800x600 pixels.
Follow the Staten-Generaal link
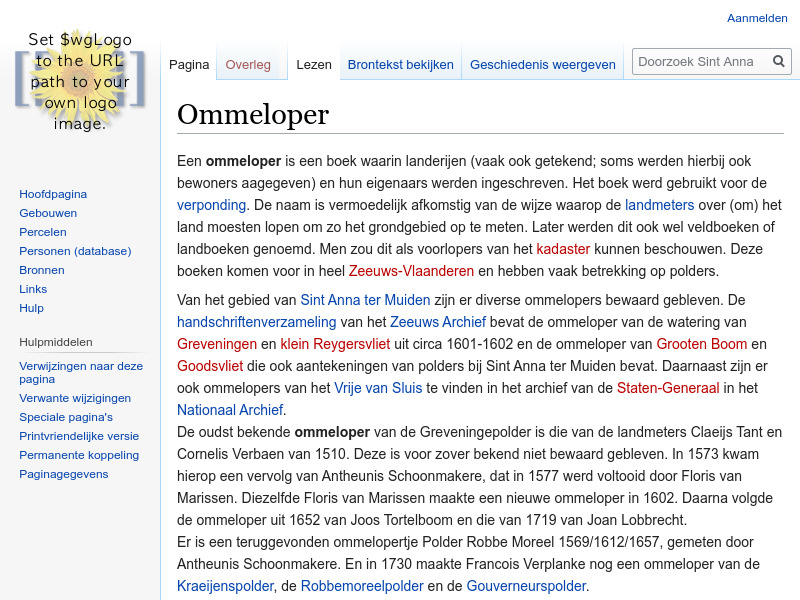coord(669,387)
